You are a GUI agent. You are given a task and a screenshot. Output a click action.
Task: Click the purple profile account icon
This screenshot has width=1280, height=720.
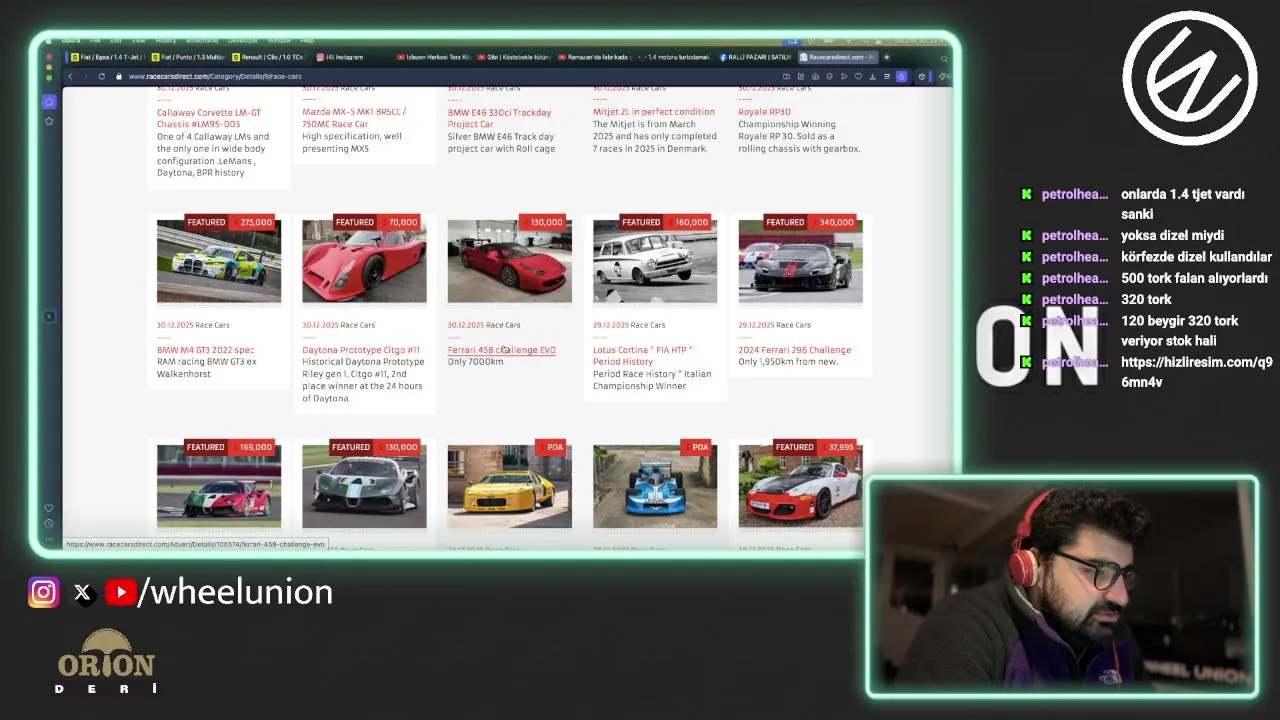tap(901, 76)
